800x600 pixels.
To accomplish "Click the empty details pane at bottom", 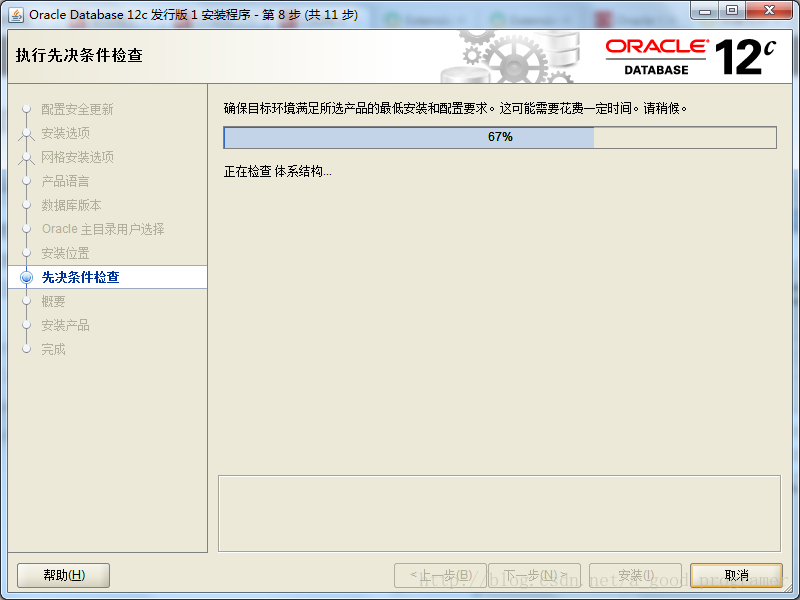I will (x=499, y=513).
